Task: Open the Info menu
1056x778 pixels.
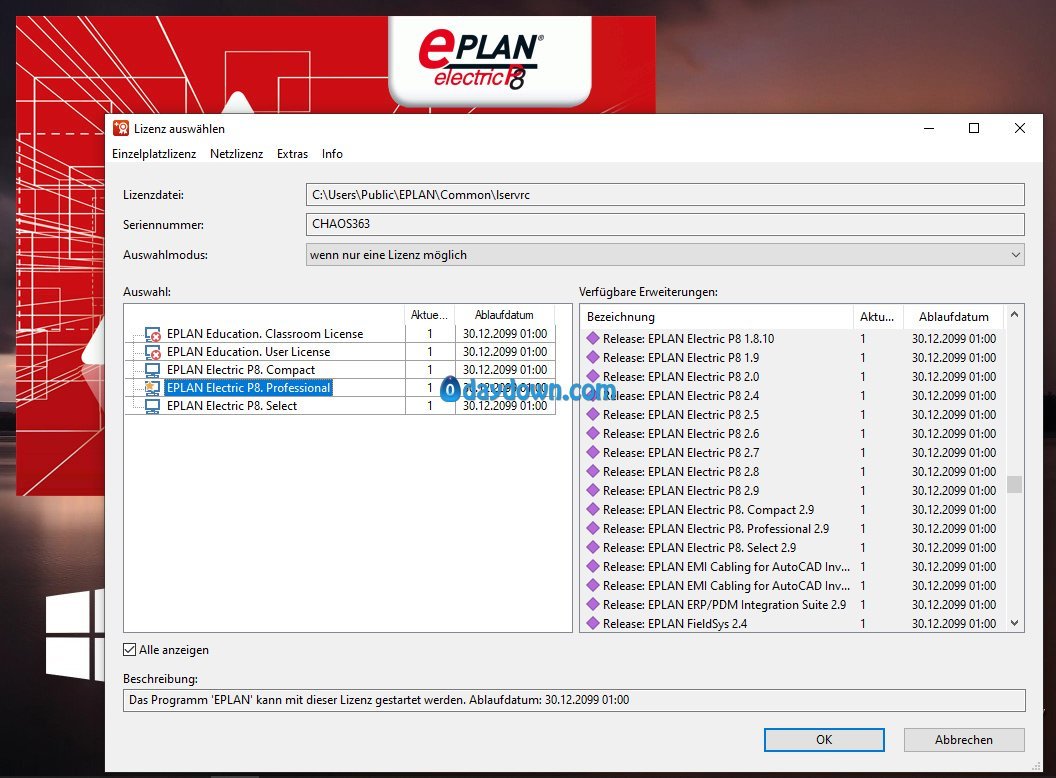Action: pyautogui.click(x=332, y=154)
